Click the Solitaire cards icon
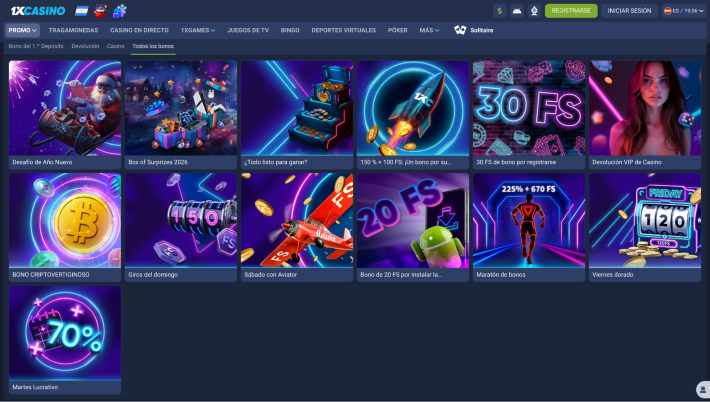Image resolution: width=710 pixels, height=402 pixels. pos(460,30)
